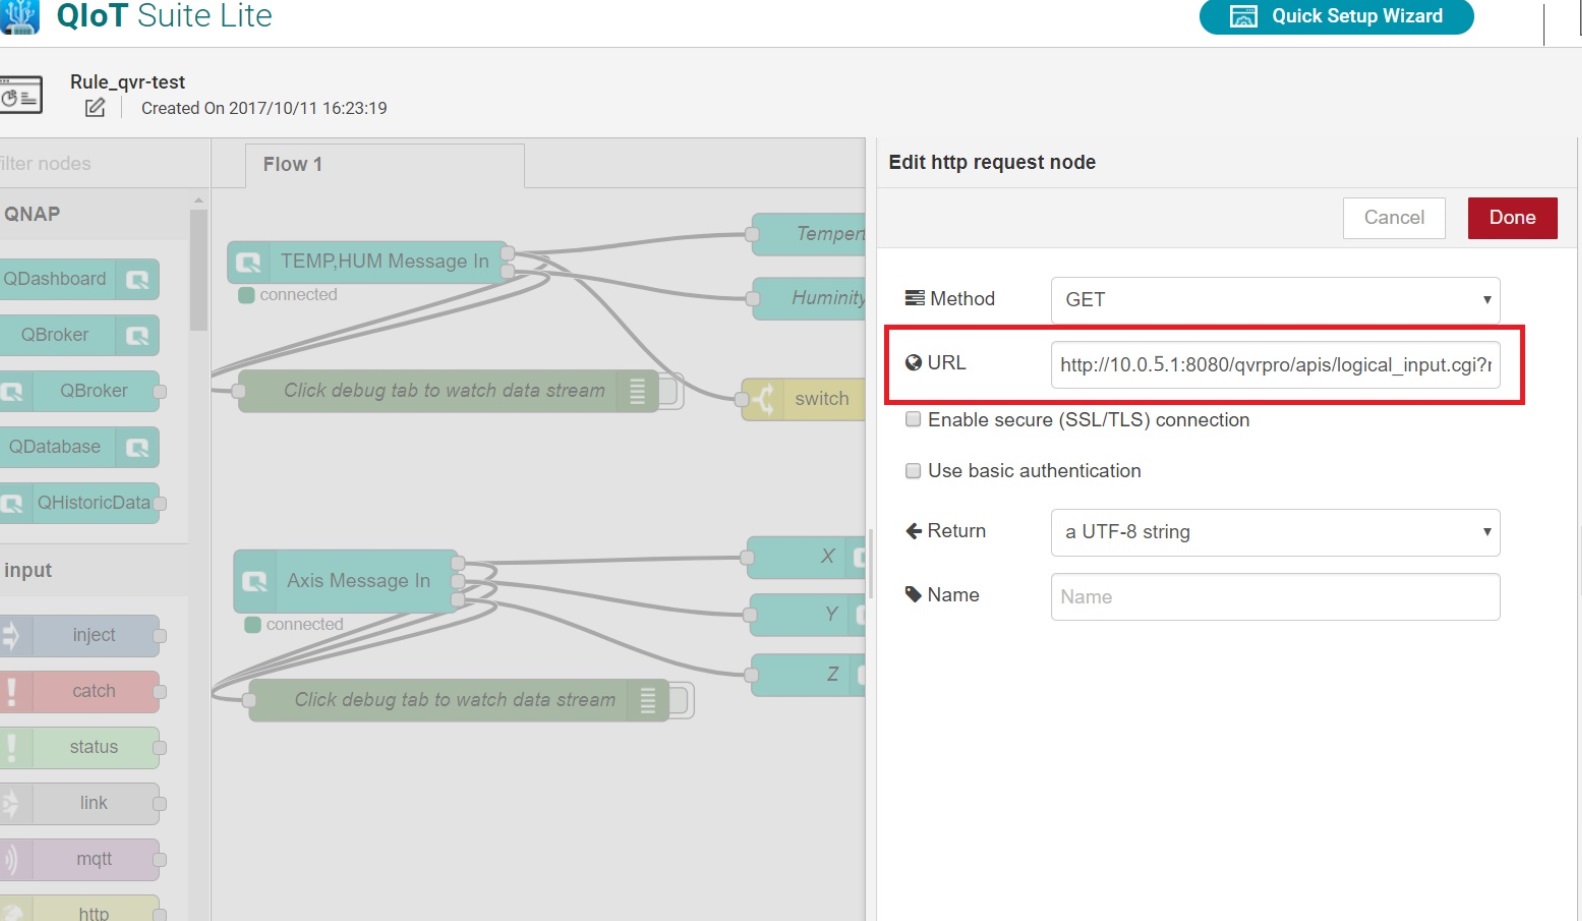Select the QBroker node with right-side icon

click(x=79, y=335)
